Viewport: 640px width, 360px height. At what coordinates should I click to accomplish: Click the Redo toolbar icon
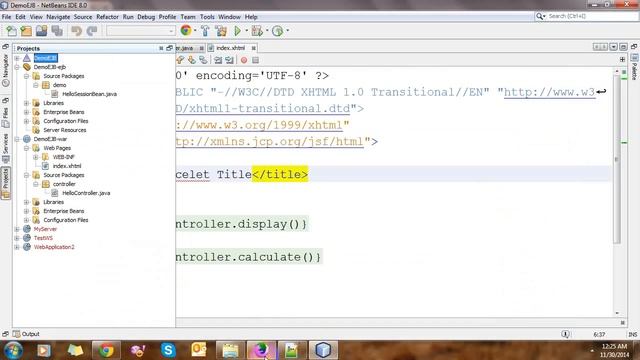pos(92,31)
